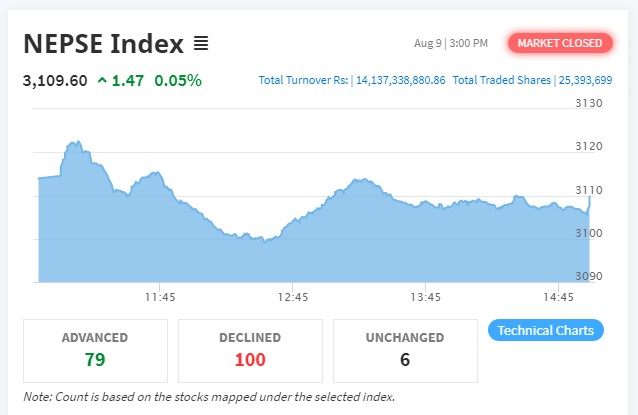Screen dimensions: 638x415
Task: Click the 0.05% percentage change
Action: (x=178, y=80)
